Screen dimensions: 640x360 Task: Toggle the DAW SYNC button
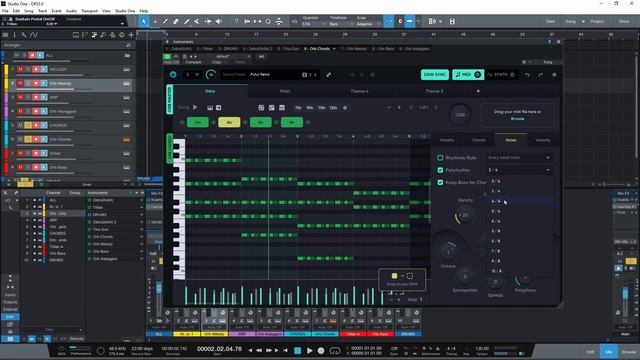point(435,75)
